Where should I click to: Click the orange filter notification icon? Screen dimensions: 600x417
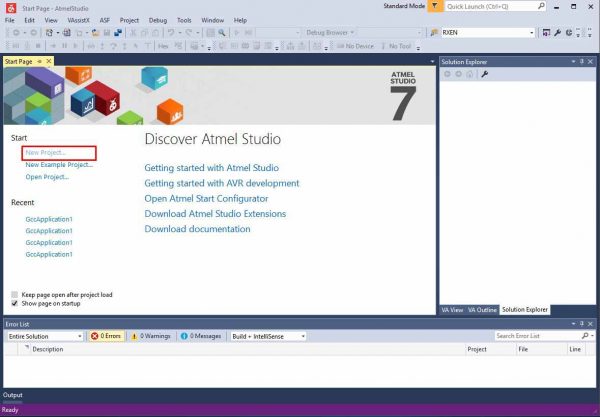tap(435, 6)
